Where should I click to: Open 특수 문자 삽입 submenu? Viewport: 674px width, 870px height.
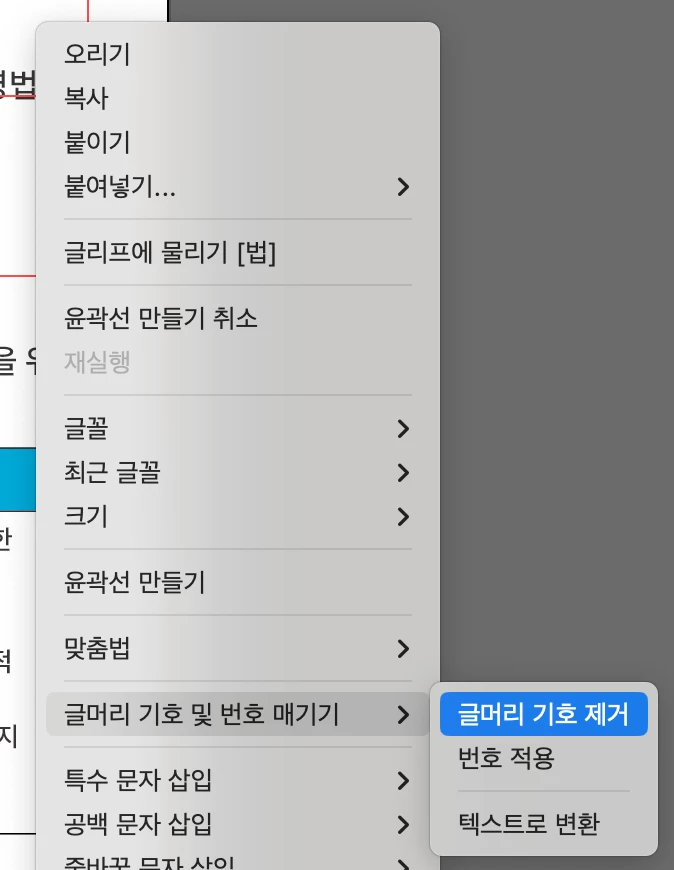(x=237, y=780)
